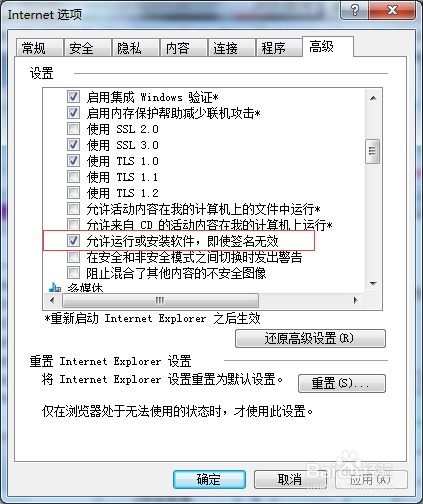
Task: Click the 还原高级设置(R) button
Action: tap(310, 339)
